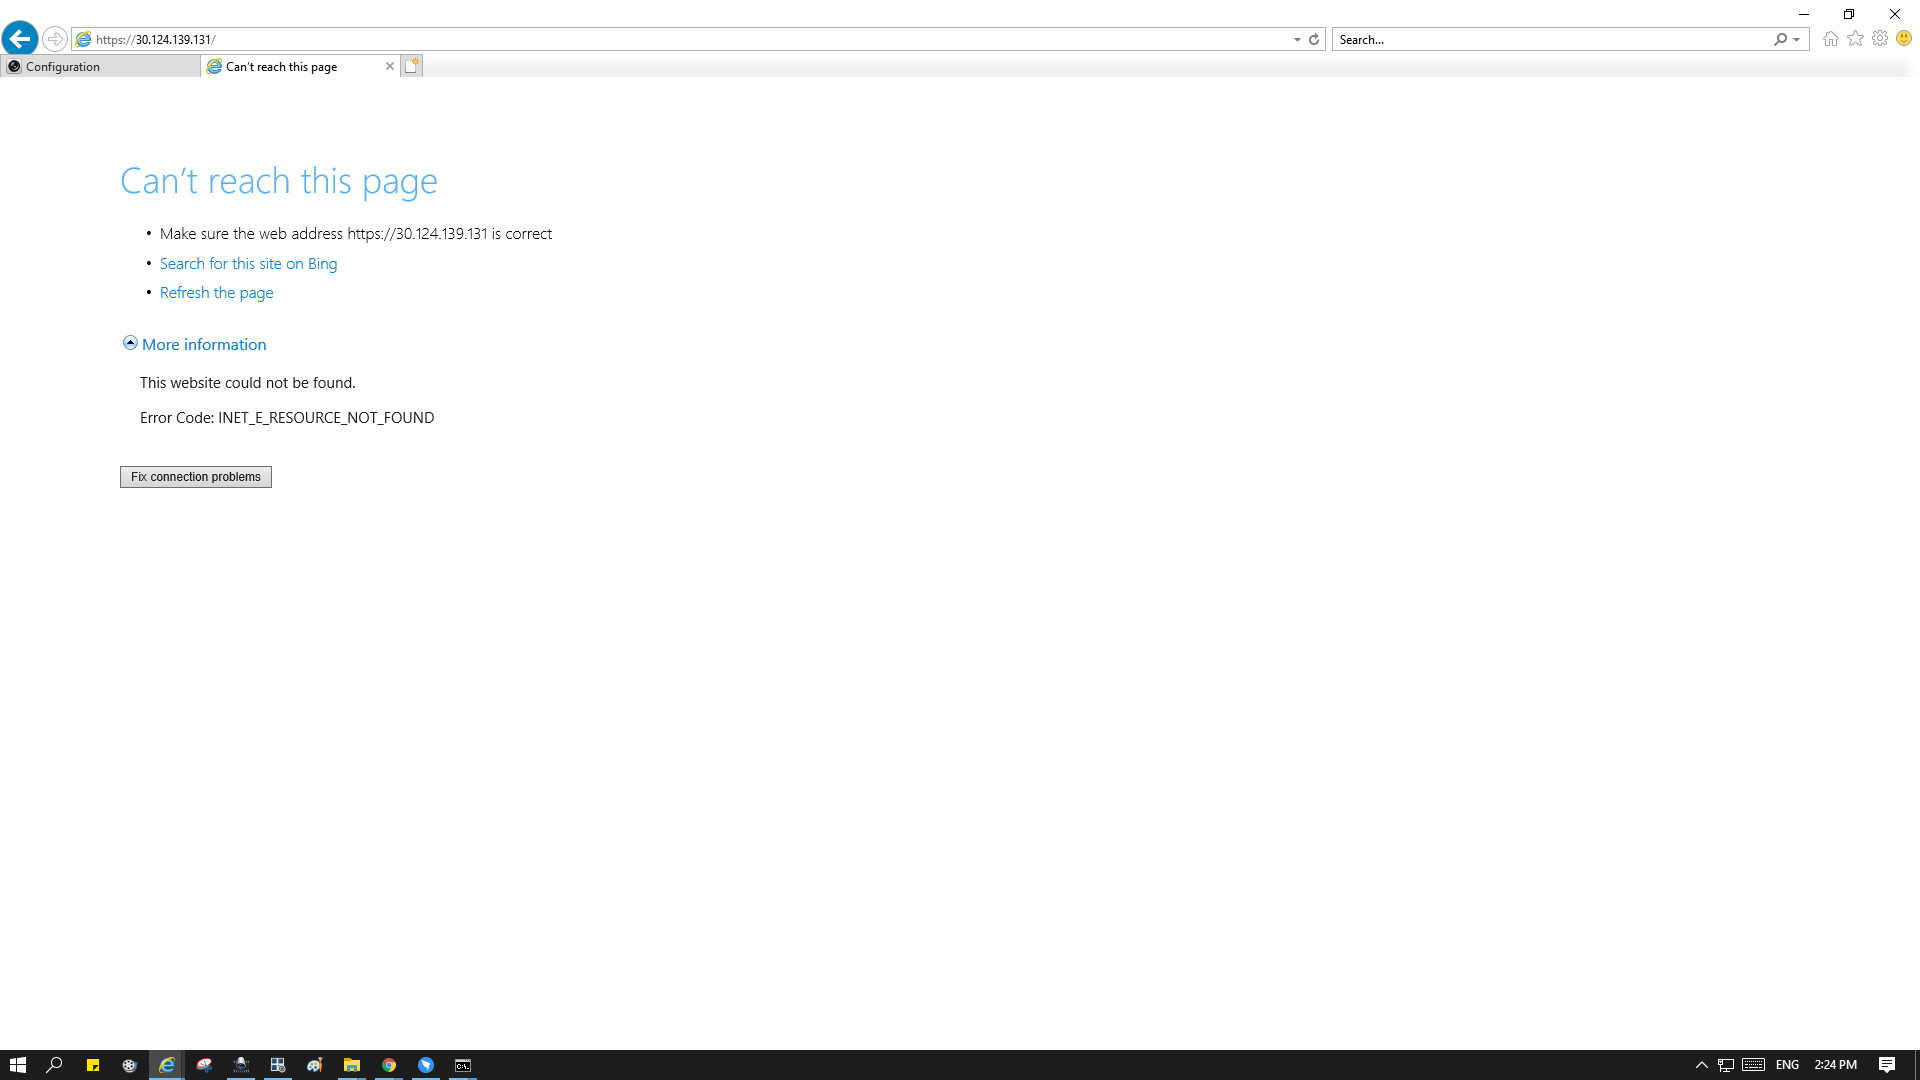Viewport: 1920px width, 1080px height.
Task: Click the Forward navigation arrow
Action: (x=55, y=39)
